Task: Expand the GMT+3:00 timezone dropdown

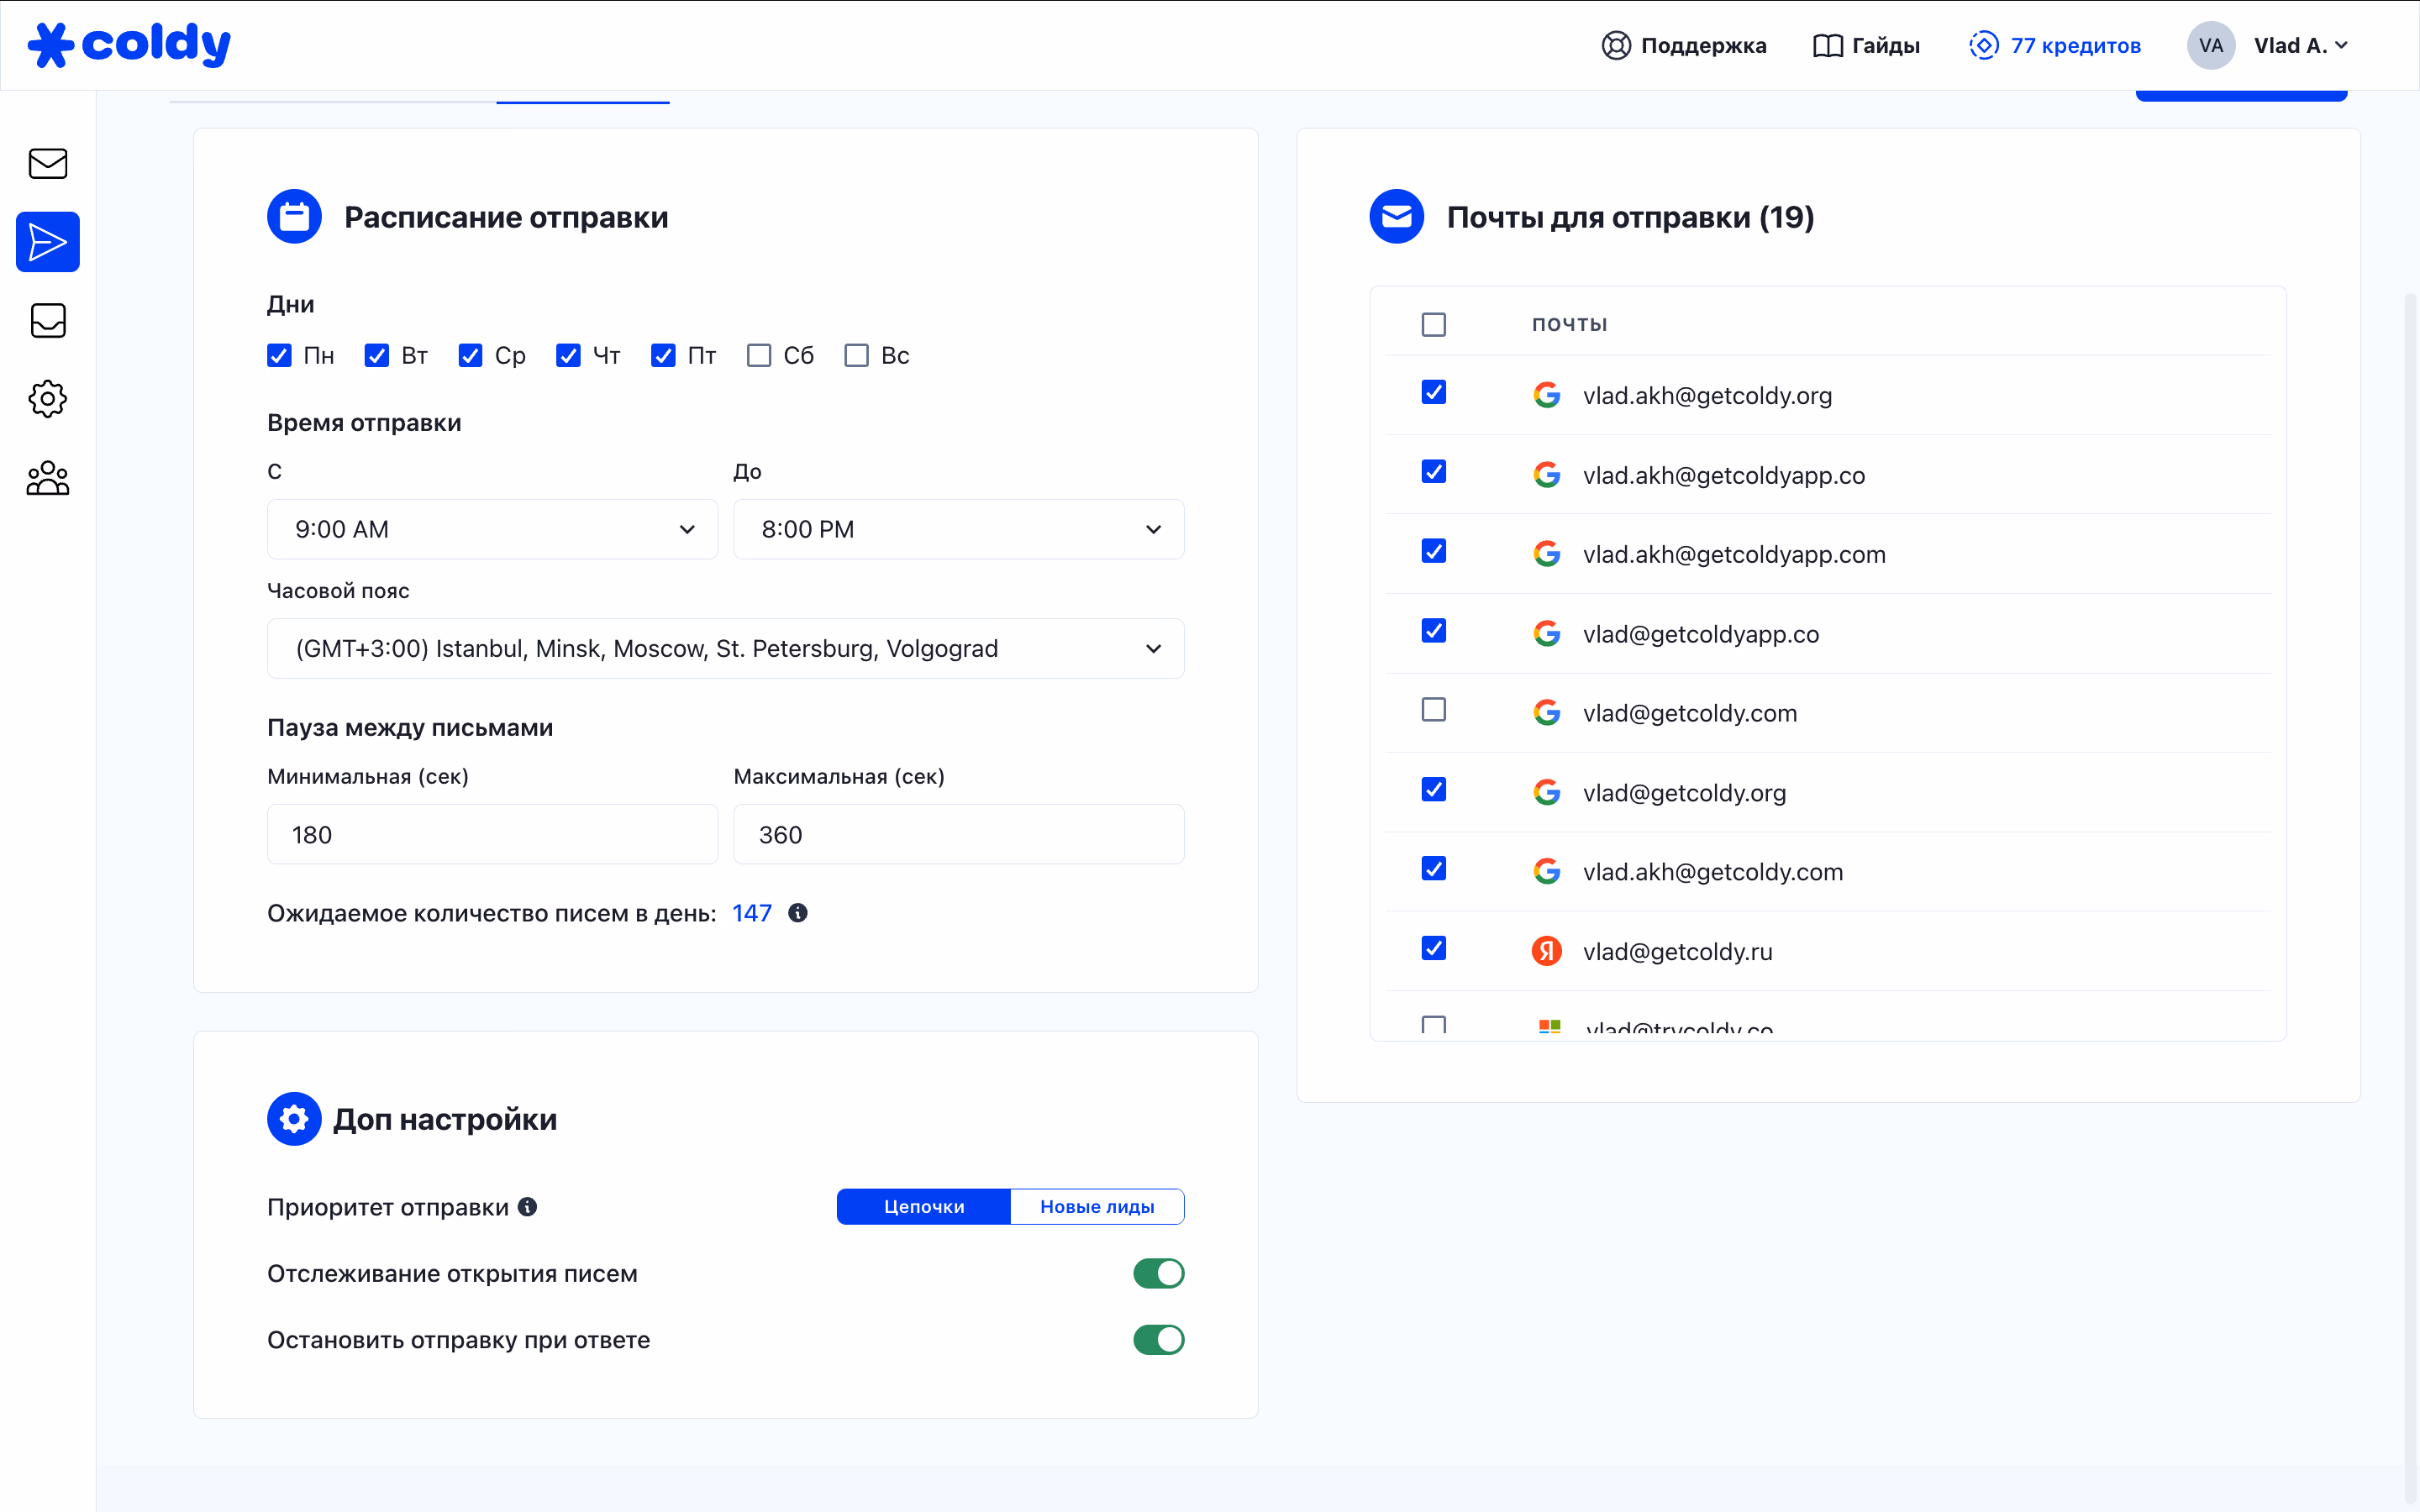Action: 725,648
